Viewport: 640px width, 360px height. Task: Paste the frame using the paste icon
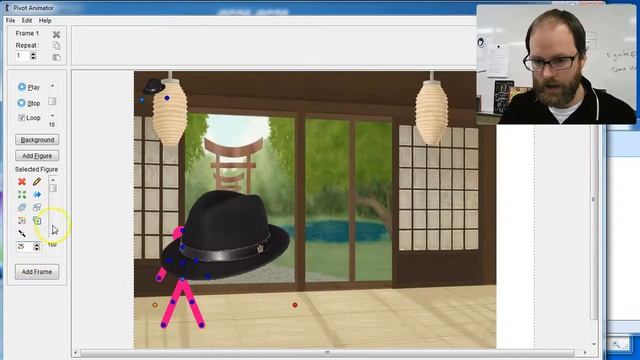pos(56,57)
